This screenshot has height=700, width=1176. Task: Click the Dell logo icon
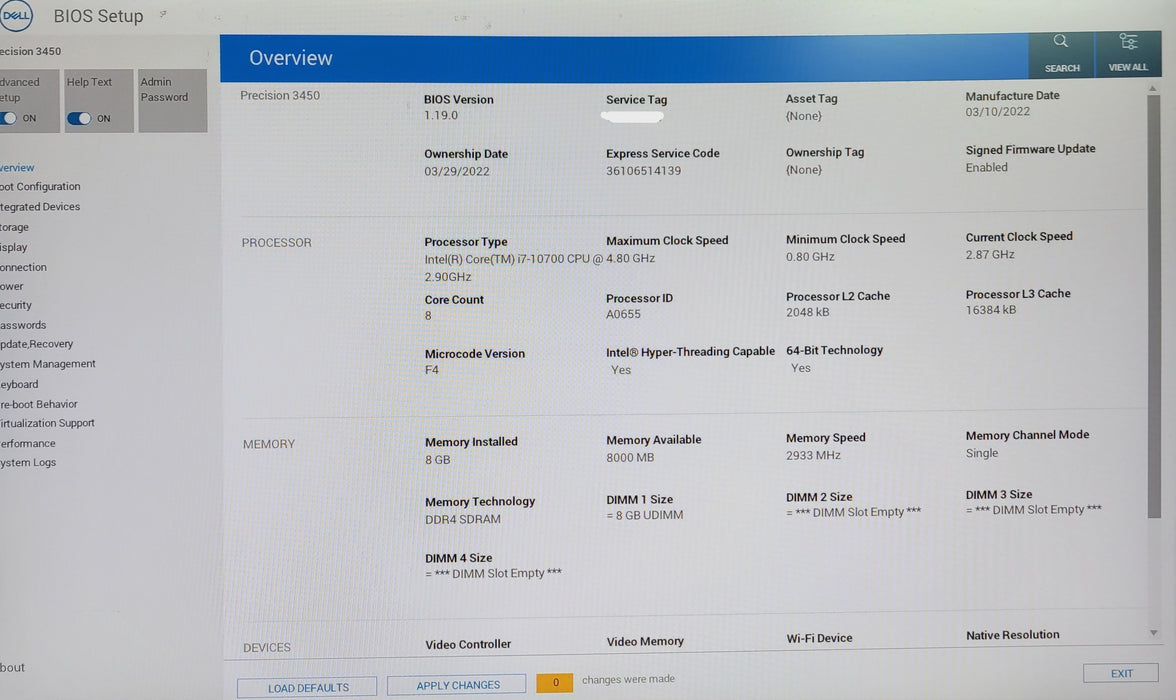pos(15,15)
